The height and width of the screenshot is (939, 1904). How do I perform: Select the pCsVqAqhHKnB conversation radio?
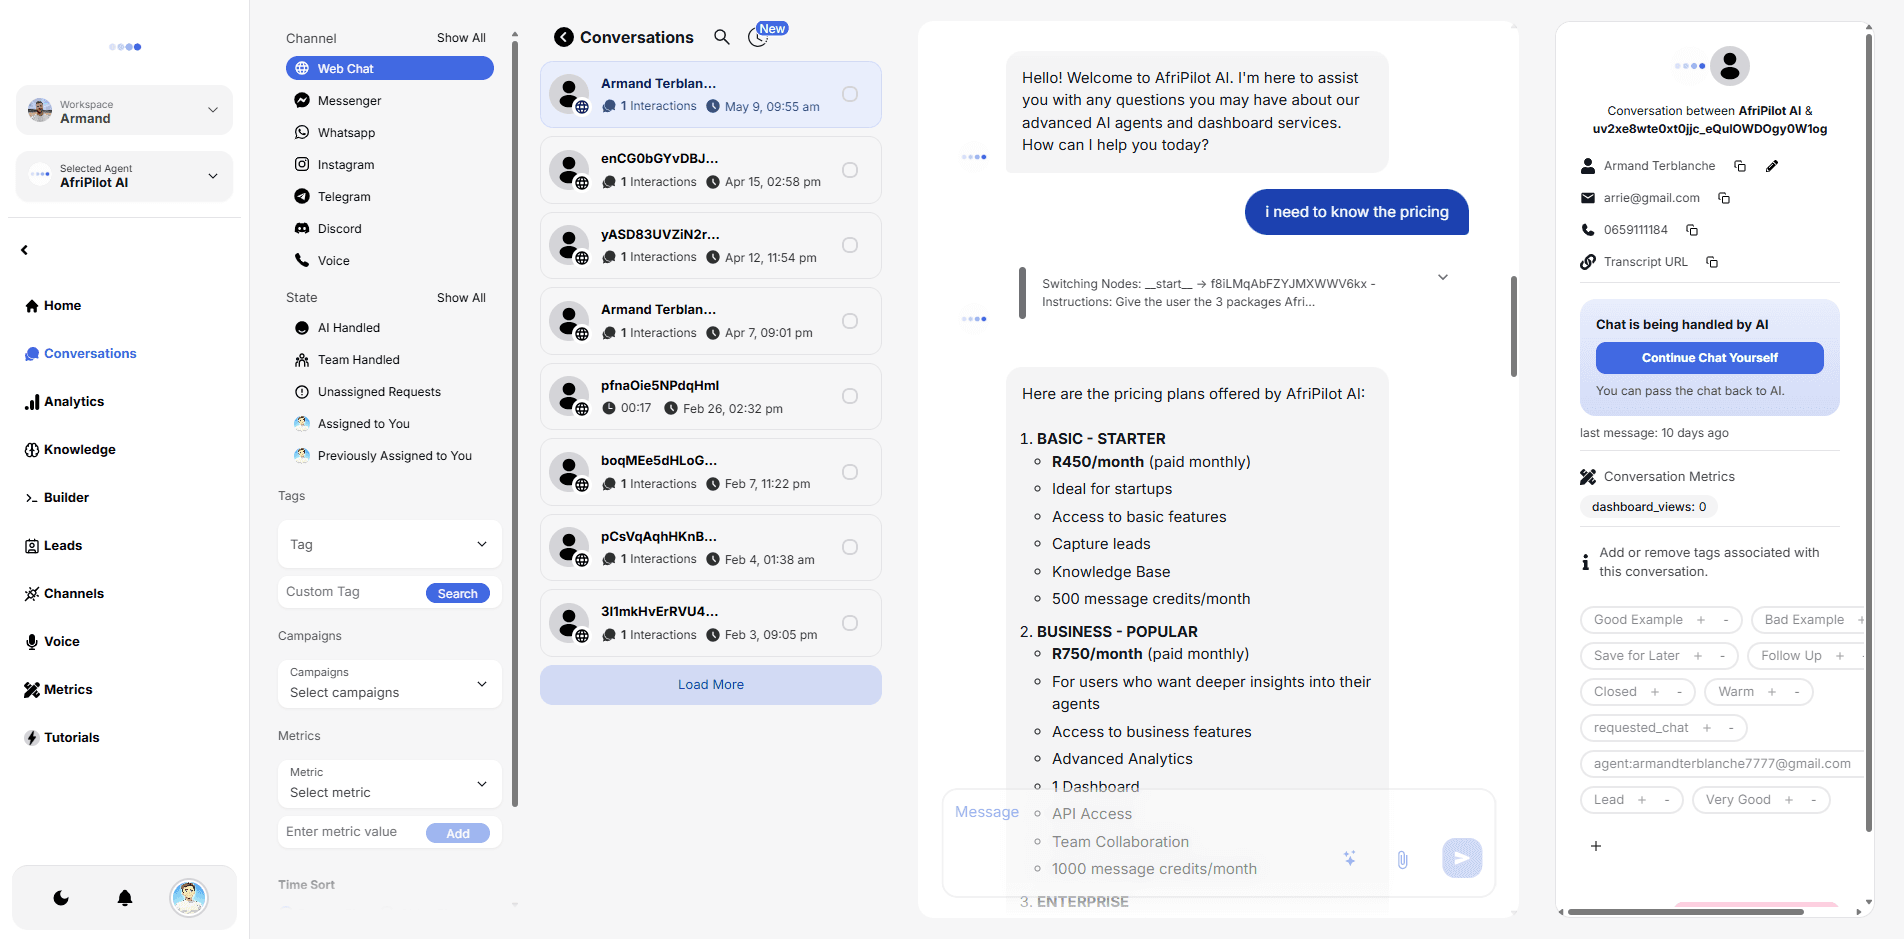click(850, 547)
